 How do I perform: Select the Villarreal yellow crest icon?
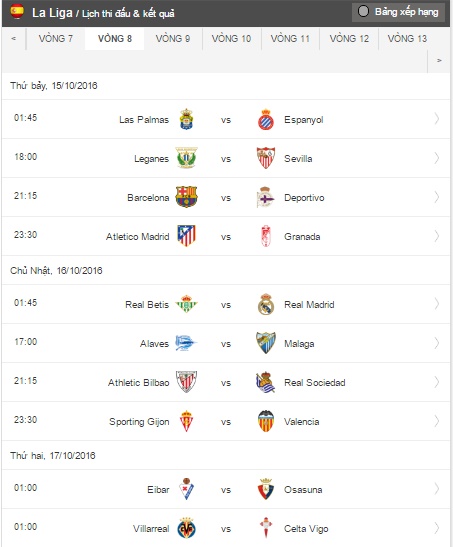pyautogui.click(x=186, y=528)
